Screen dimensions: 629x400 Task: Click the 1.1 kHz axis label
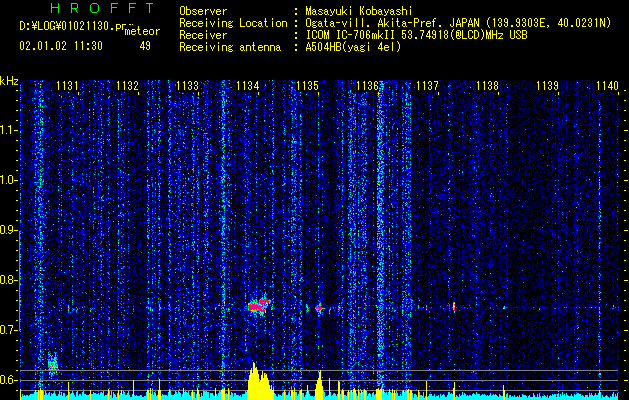[x=8, y=130]
